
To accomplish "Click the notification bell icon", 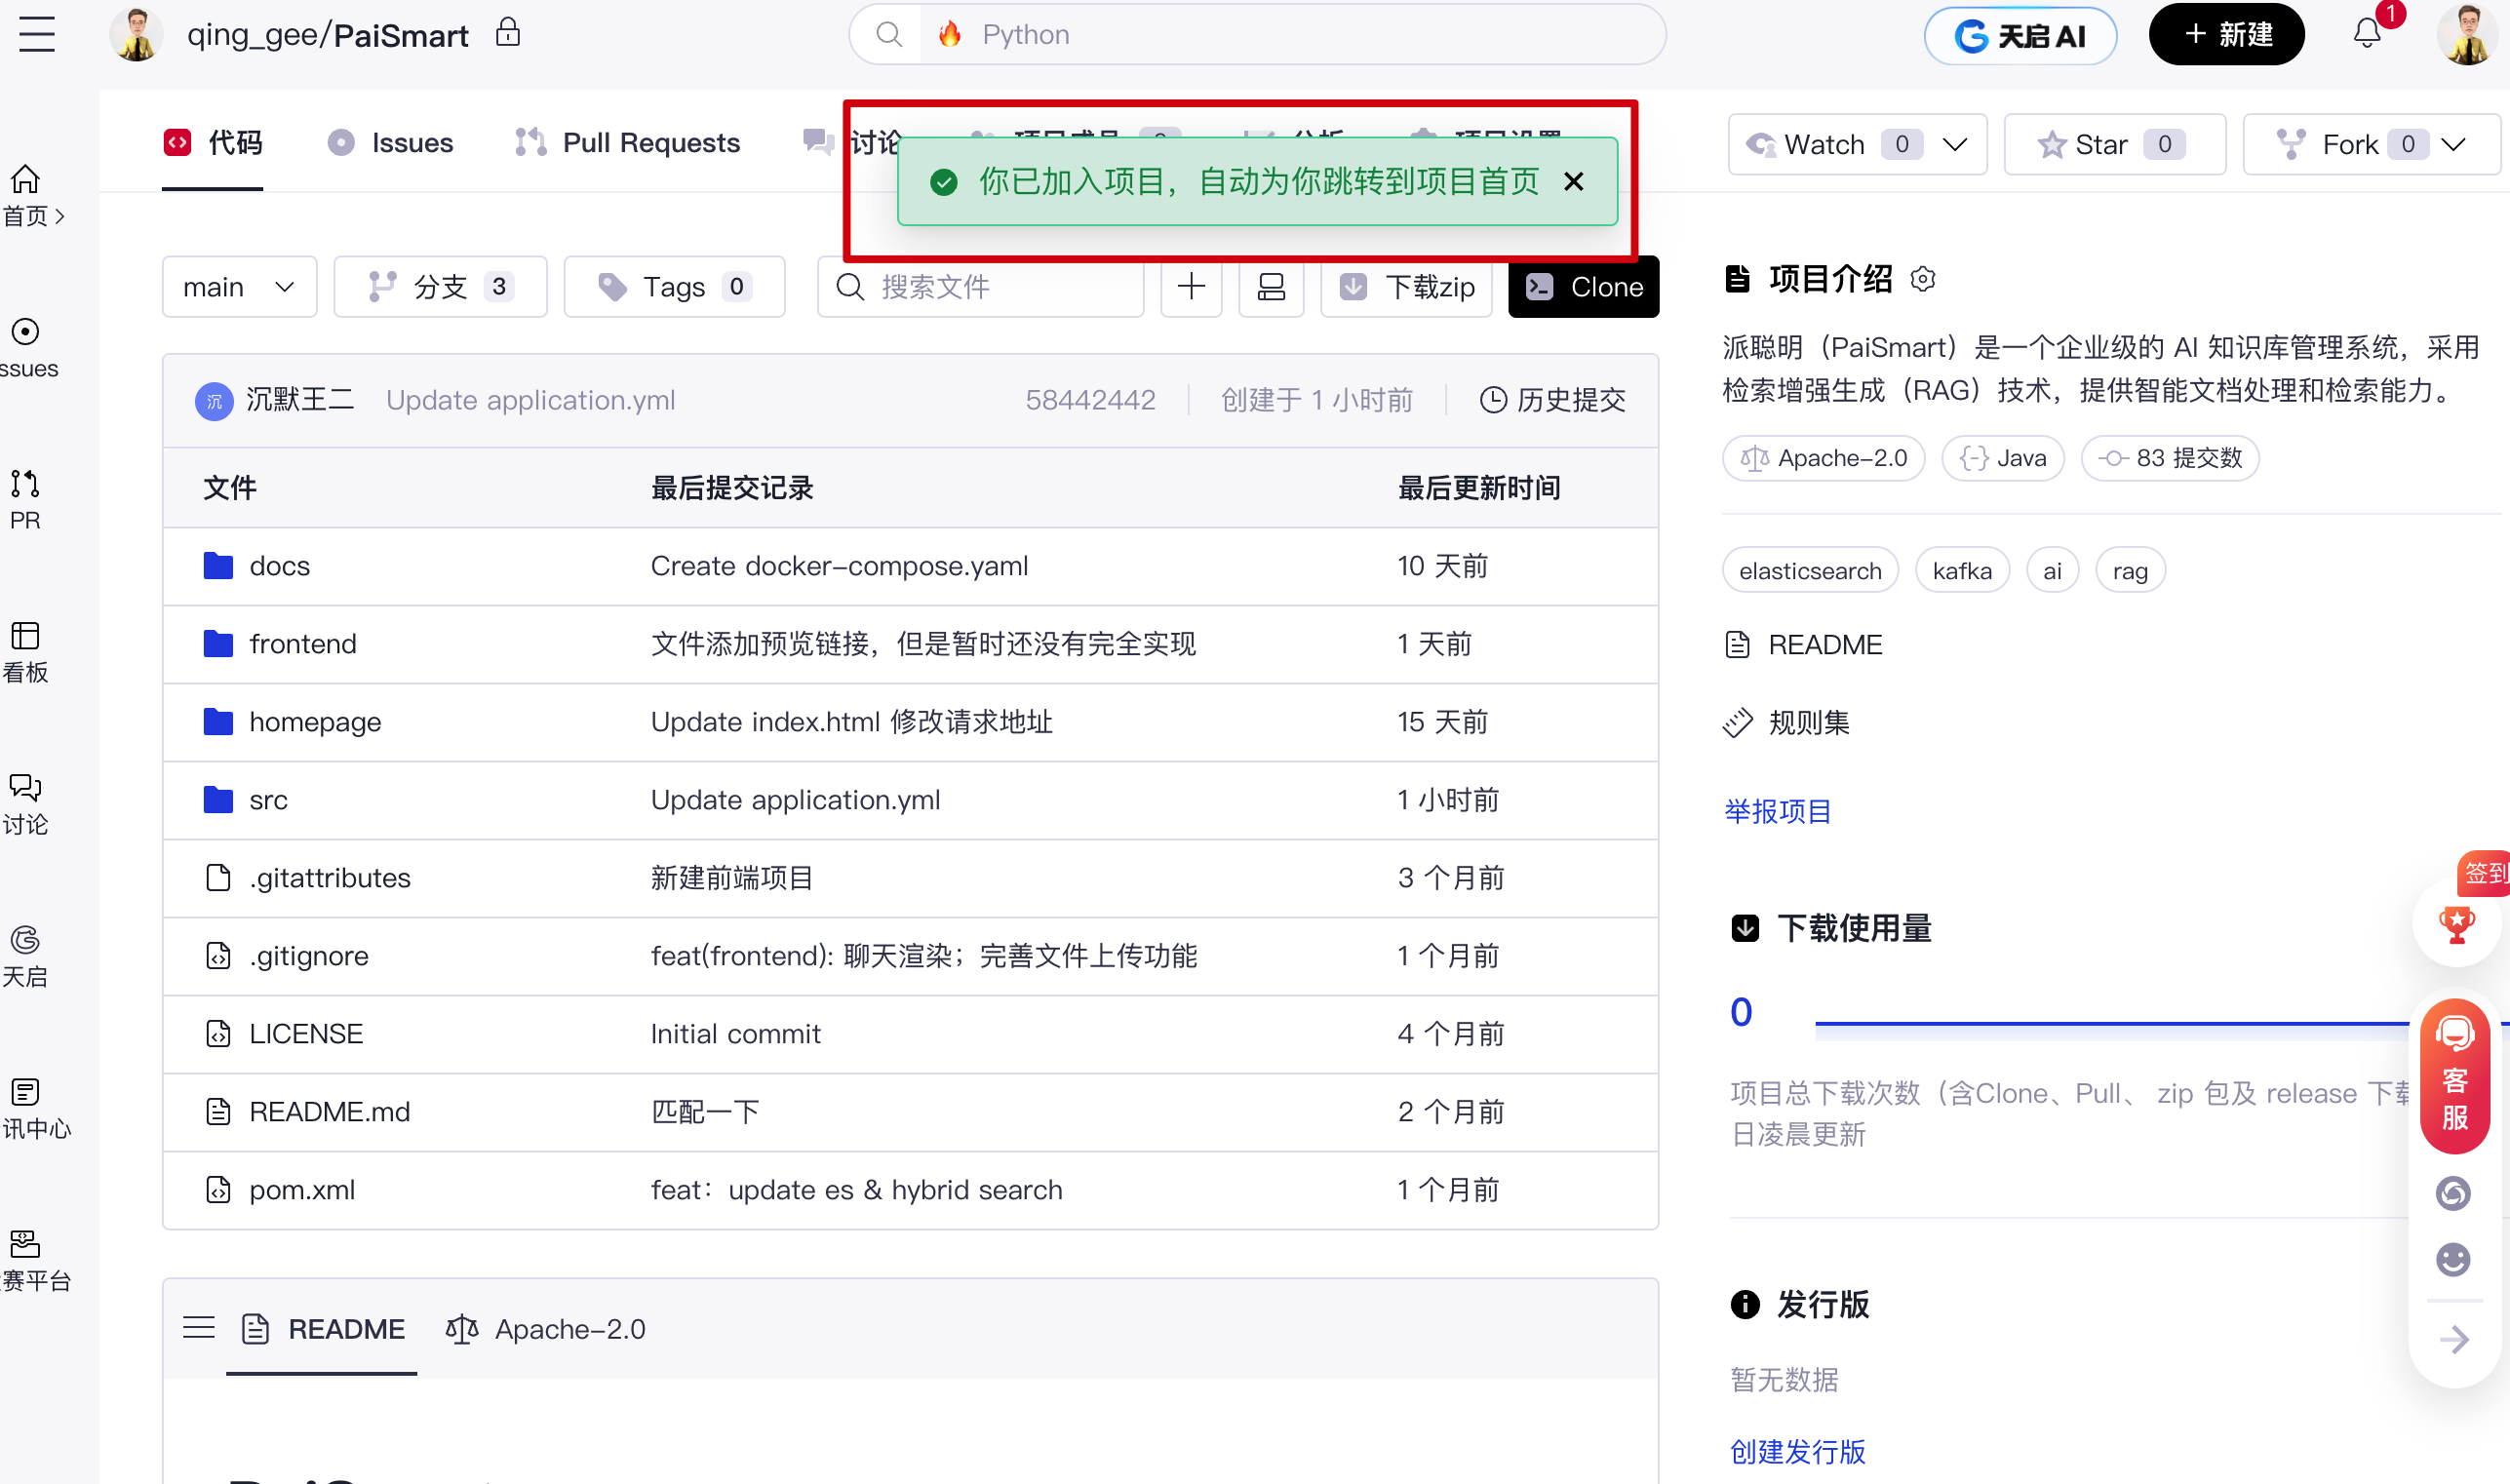I will 2366,34.
